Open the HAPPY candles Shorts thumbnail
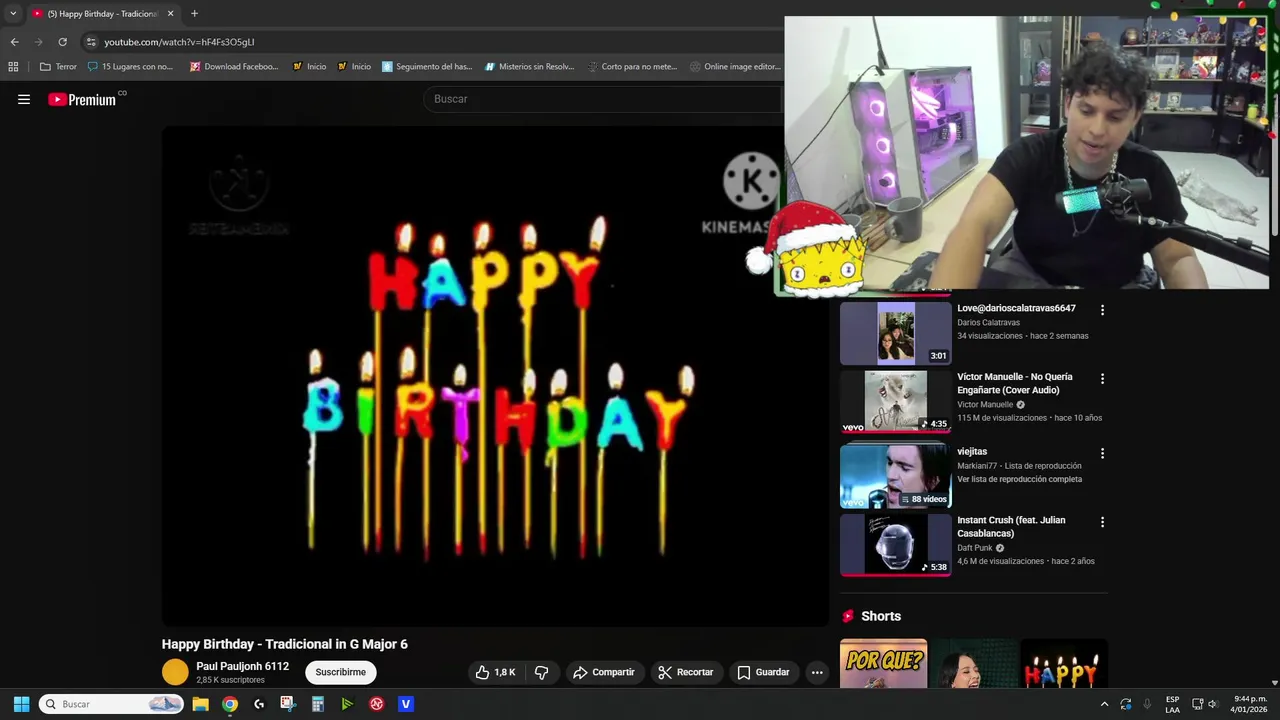 pyautogui.click(x=1064, y=663)
